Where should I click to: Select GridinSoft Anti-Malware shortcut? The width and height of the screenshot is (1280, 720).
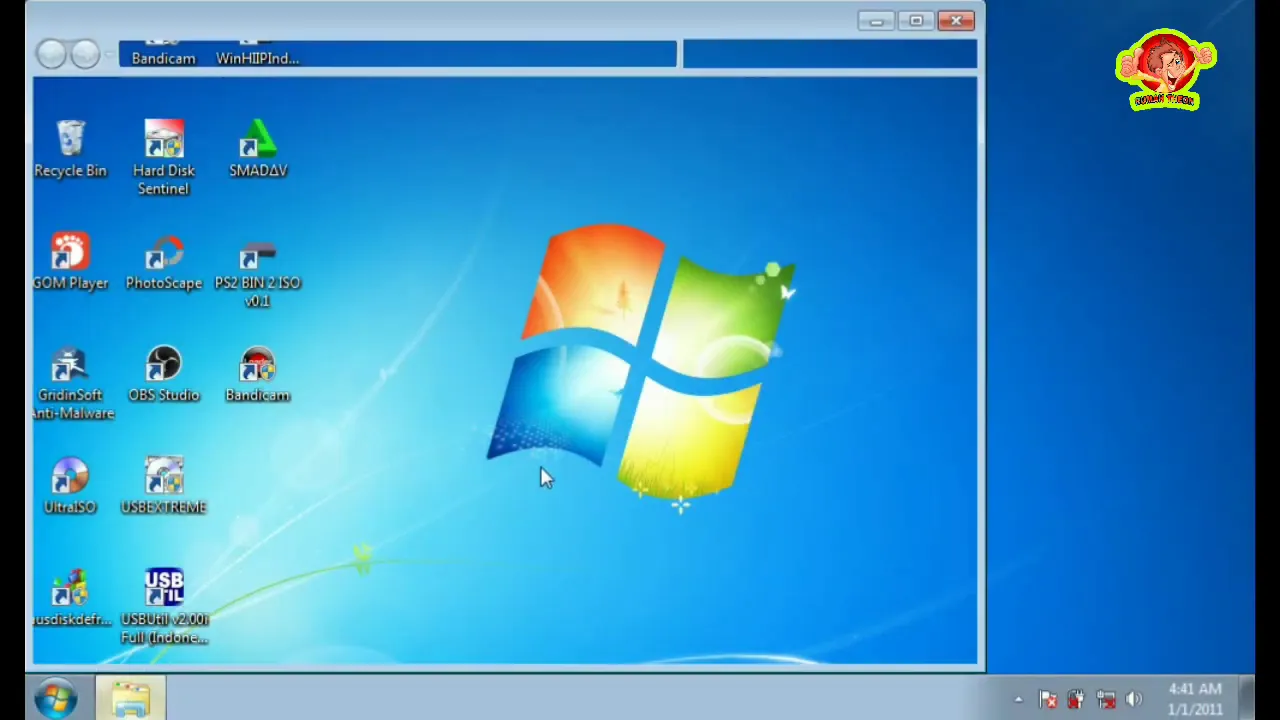point(71,384)
